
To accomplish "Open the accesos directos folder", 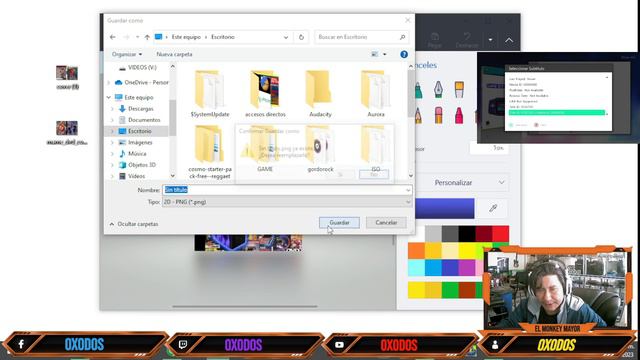I will pyautogui.click(x=265, y=94).
